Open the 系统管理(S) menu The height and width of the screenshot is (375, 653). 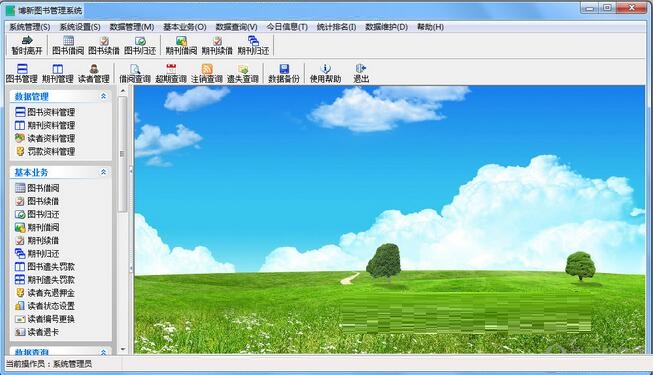(x=30, y=27)
